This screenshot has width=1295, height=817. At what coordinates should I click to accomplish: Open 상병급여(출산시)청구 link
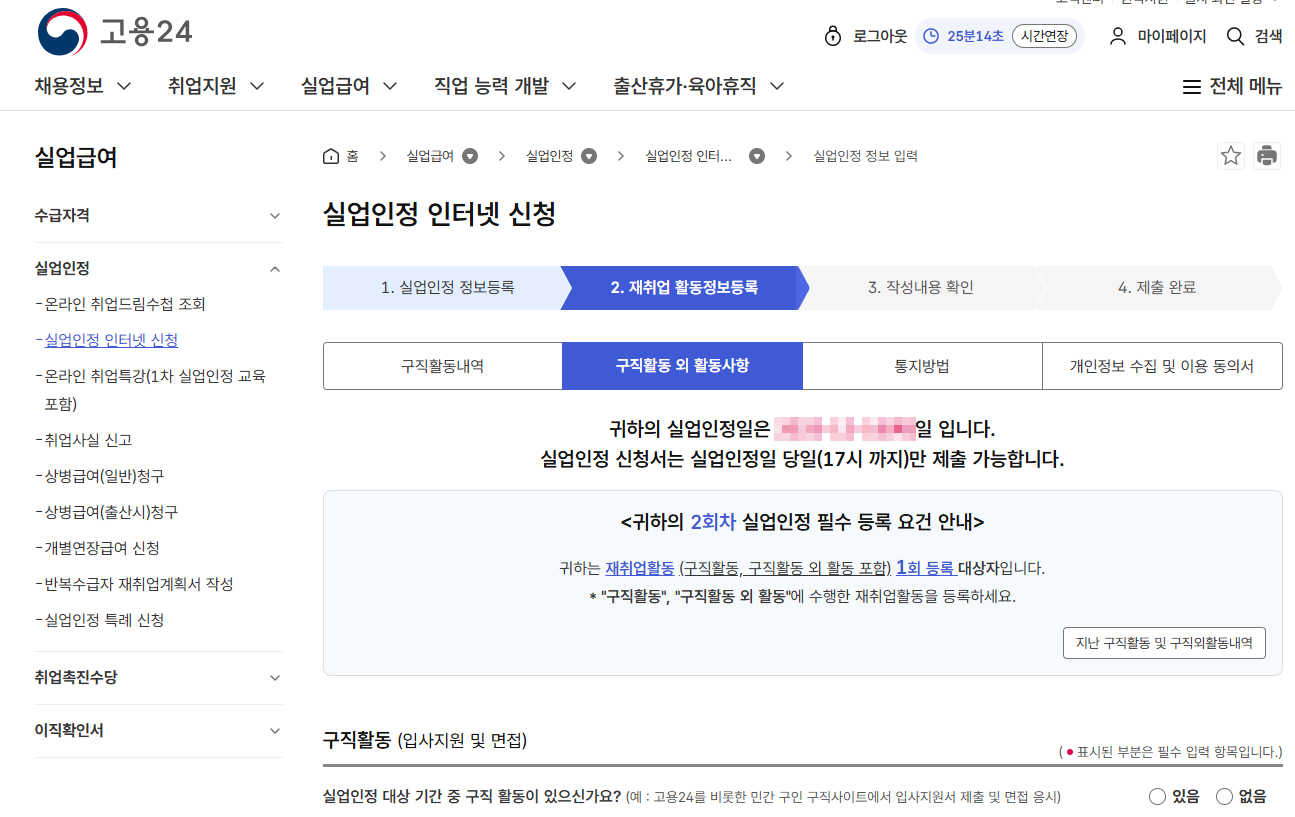click(111, 512)
